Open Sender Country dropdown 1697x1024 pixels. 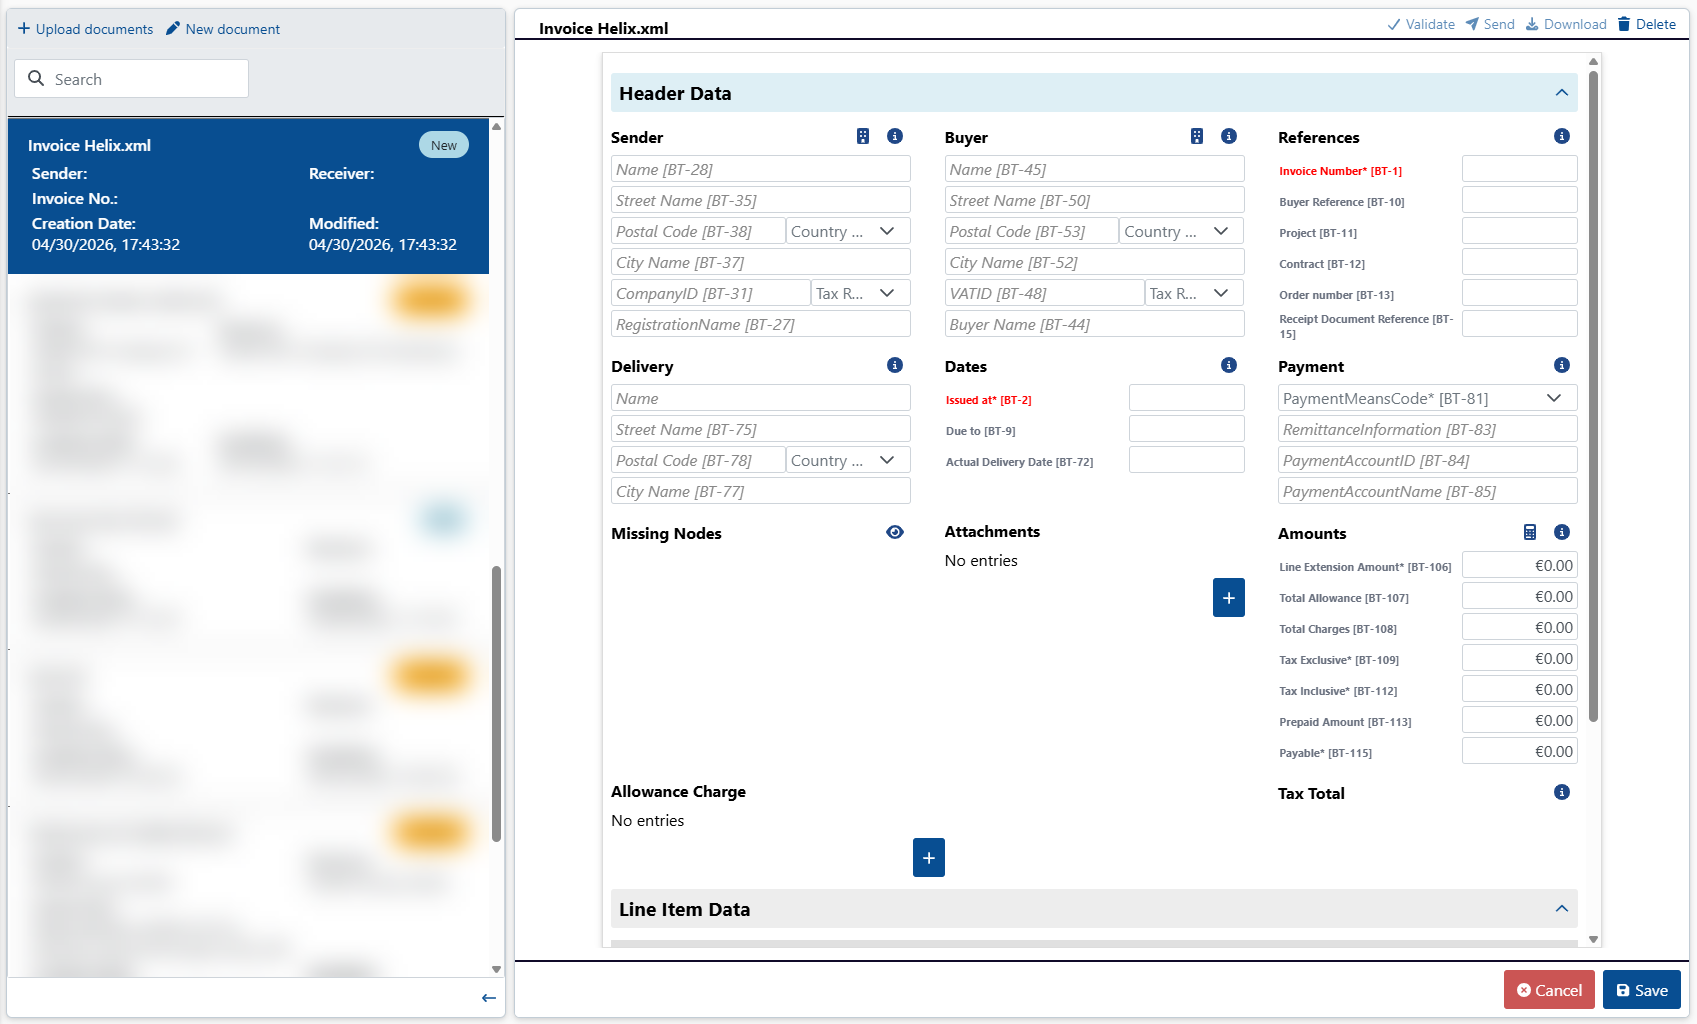click(848, 231)
